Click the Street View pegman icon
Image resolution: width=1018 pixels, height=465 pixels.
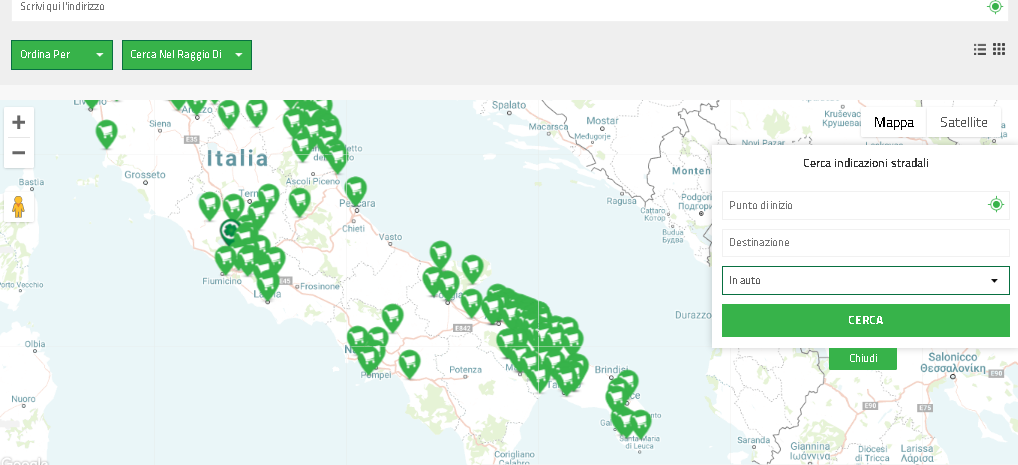coord(18,207)
